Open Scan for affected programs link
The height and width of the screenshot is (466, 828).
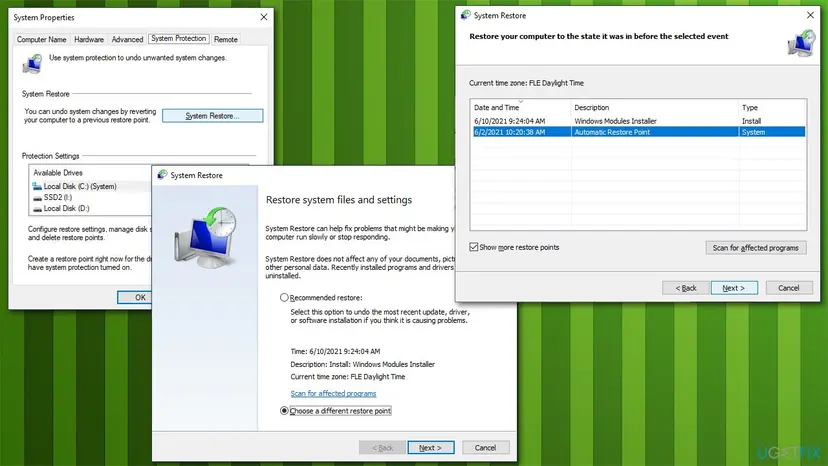[x=333, y=394]
